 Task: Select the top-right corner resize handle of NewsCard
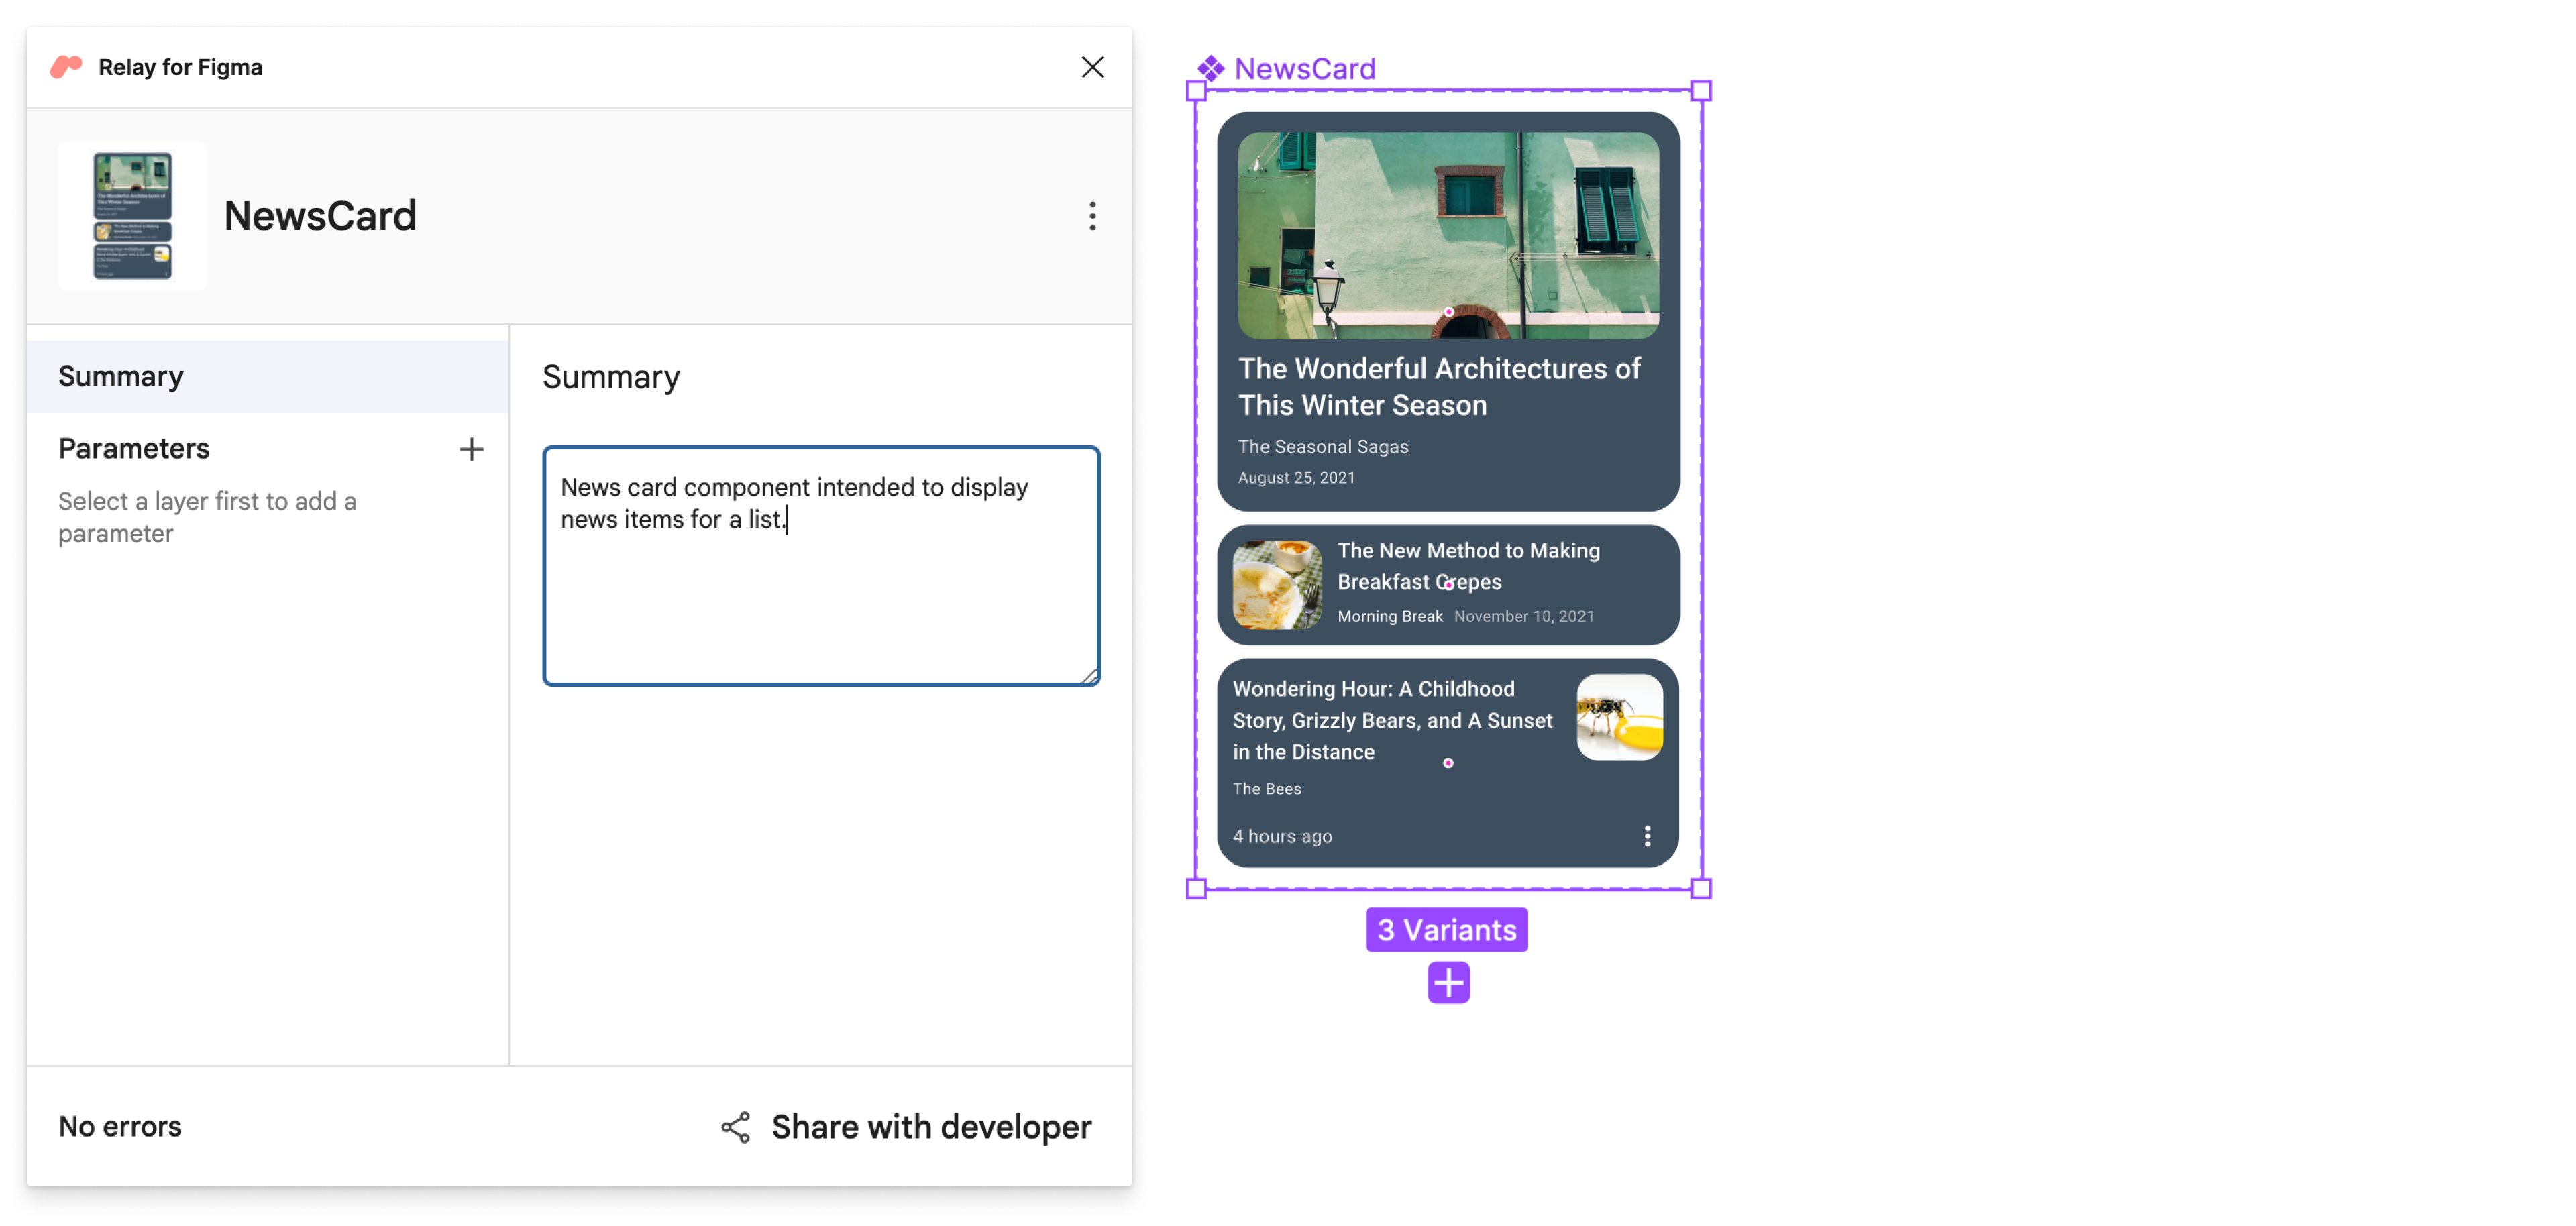click(x=1700, y=91)
